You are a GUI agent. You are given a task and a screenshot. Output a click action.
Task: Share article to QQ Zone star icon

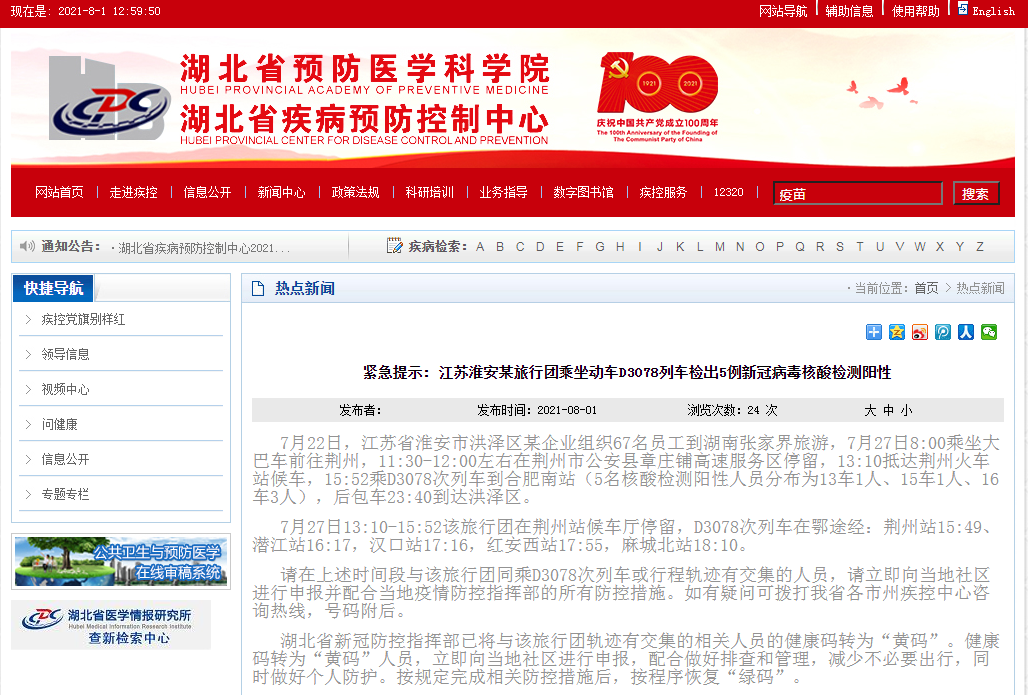(897, 332)
